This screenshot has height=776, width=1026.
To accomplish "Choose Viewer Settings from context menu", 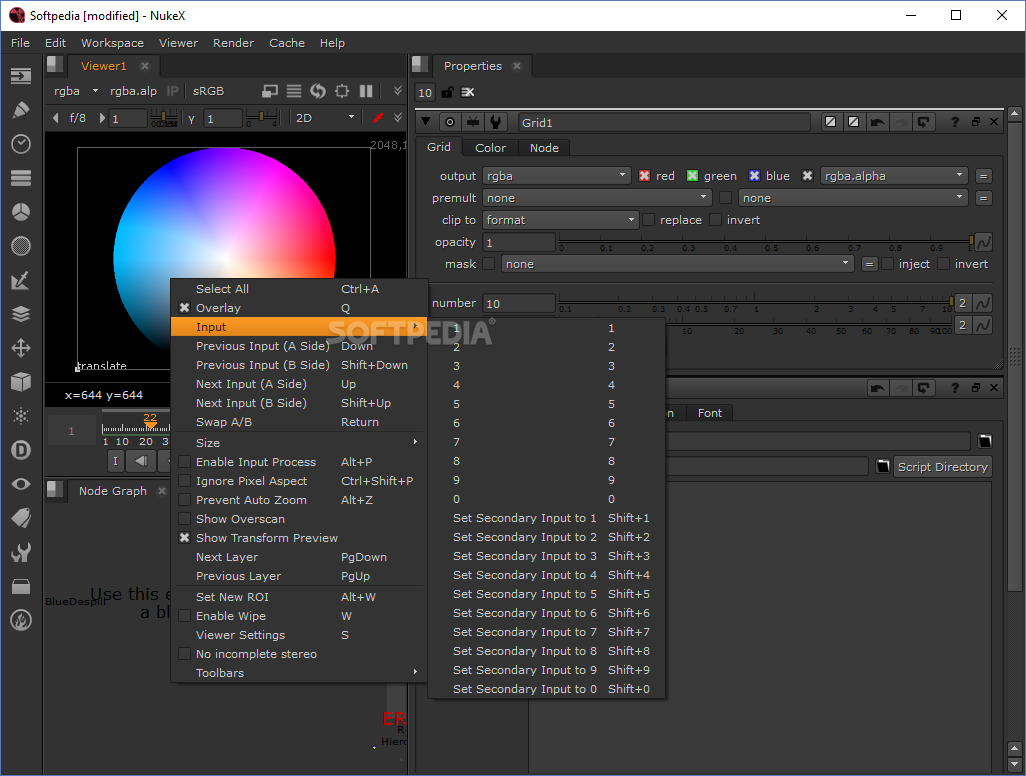I will pyautogui.click(x=299, y=635).
